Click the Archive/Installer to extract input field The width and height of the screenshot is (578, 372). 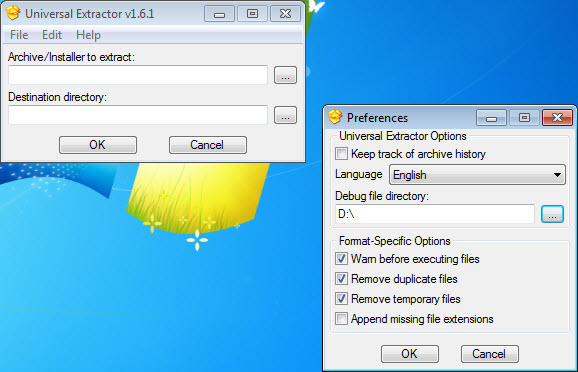click(x=138, y=75)
